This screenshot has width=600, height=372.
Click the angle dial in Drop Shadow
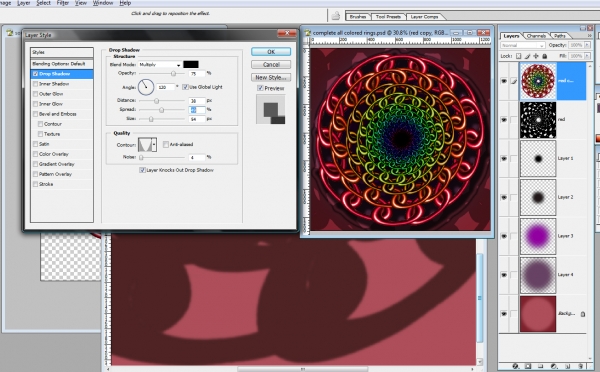click(146, 87)
